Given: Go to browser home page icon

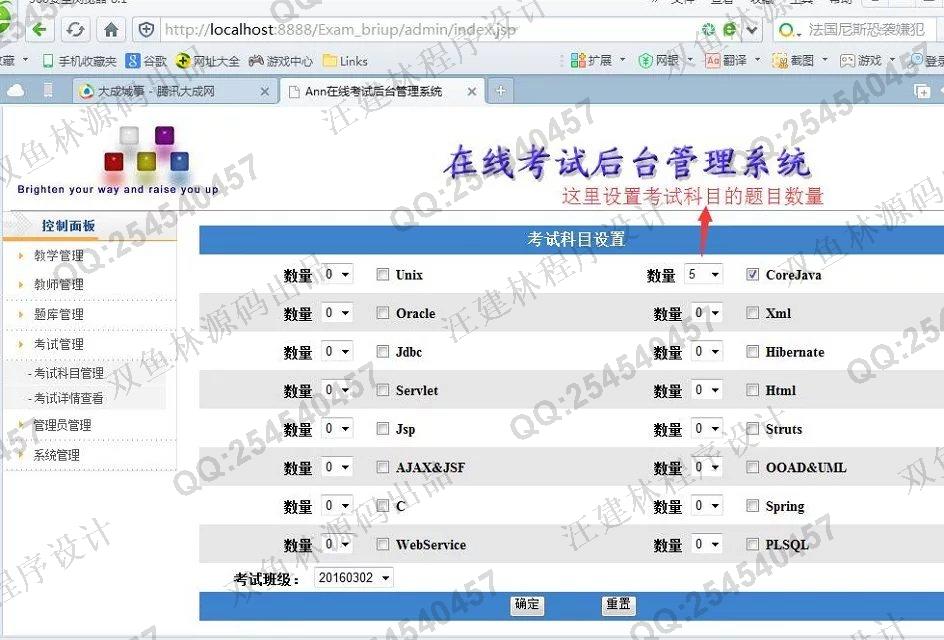Looking at the screenshot, I should 111,30.
